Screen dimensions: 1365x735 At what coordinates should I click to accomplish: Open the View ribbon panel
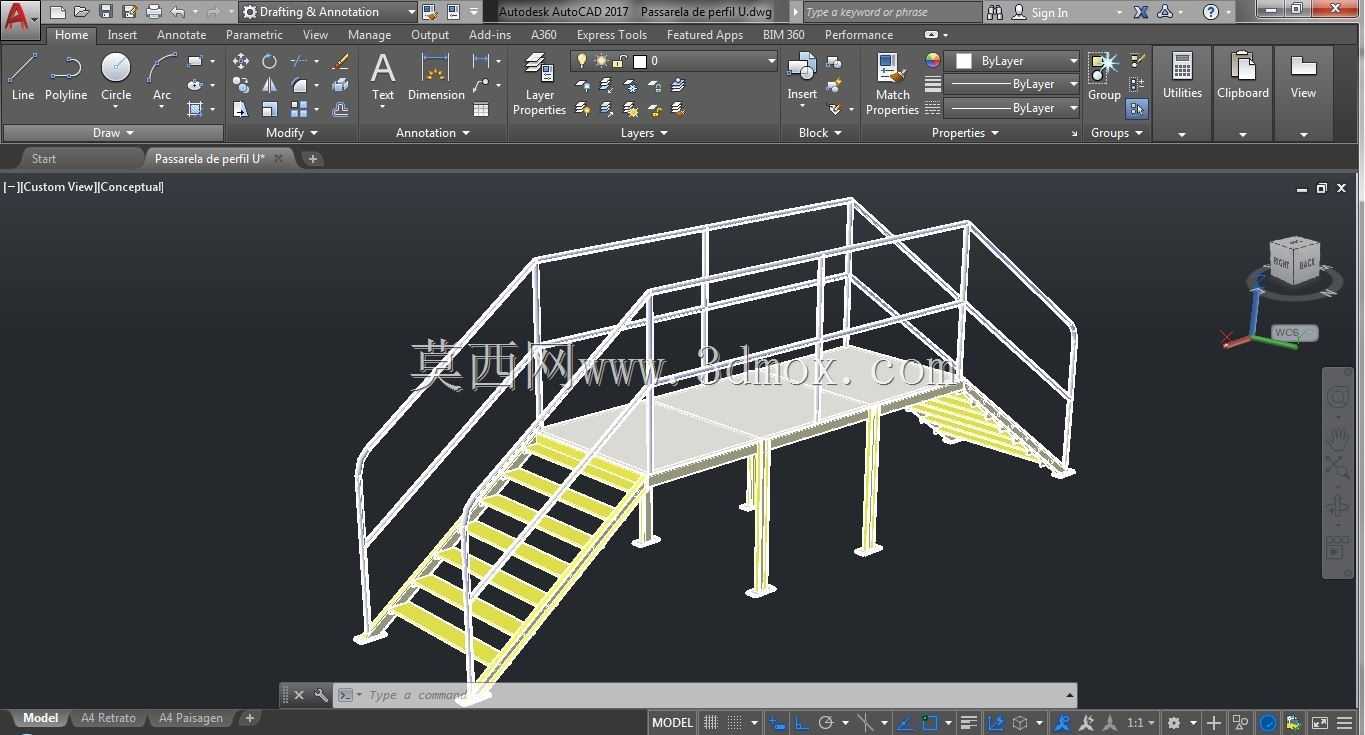coord(1303,92)
